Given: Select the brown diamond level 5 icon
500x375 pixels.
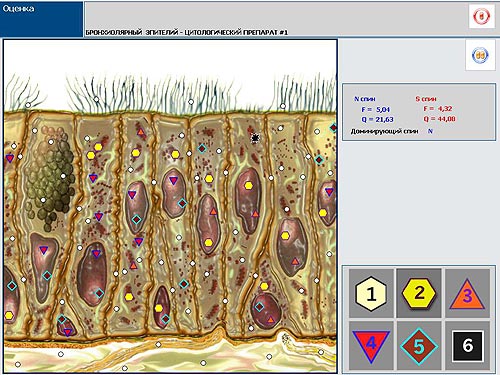Looking at the screenshot, I should coord(419,346).
